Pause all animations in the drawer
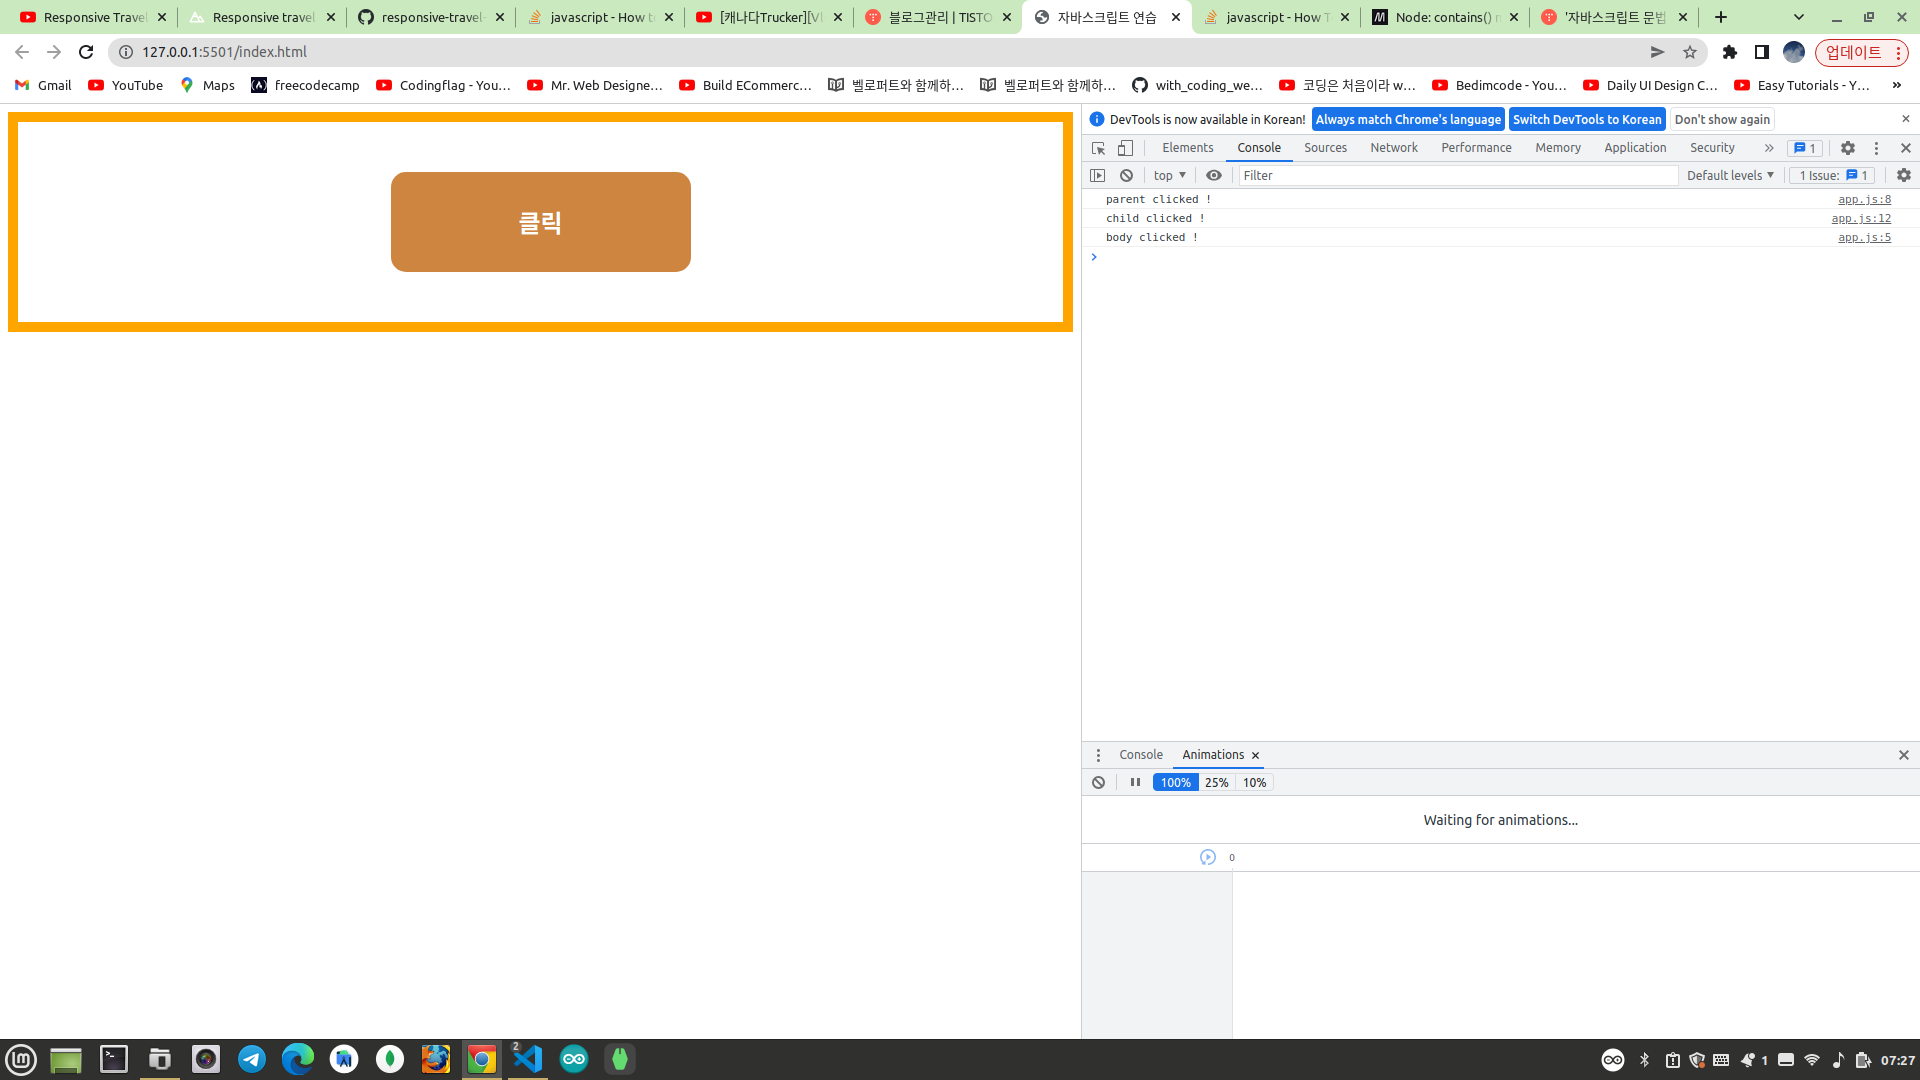The image size is (1920, 1080). click(1135, 782)
